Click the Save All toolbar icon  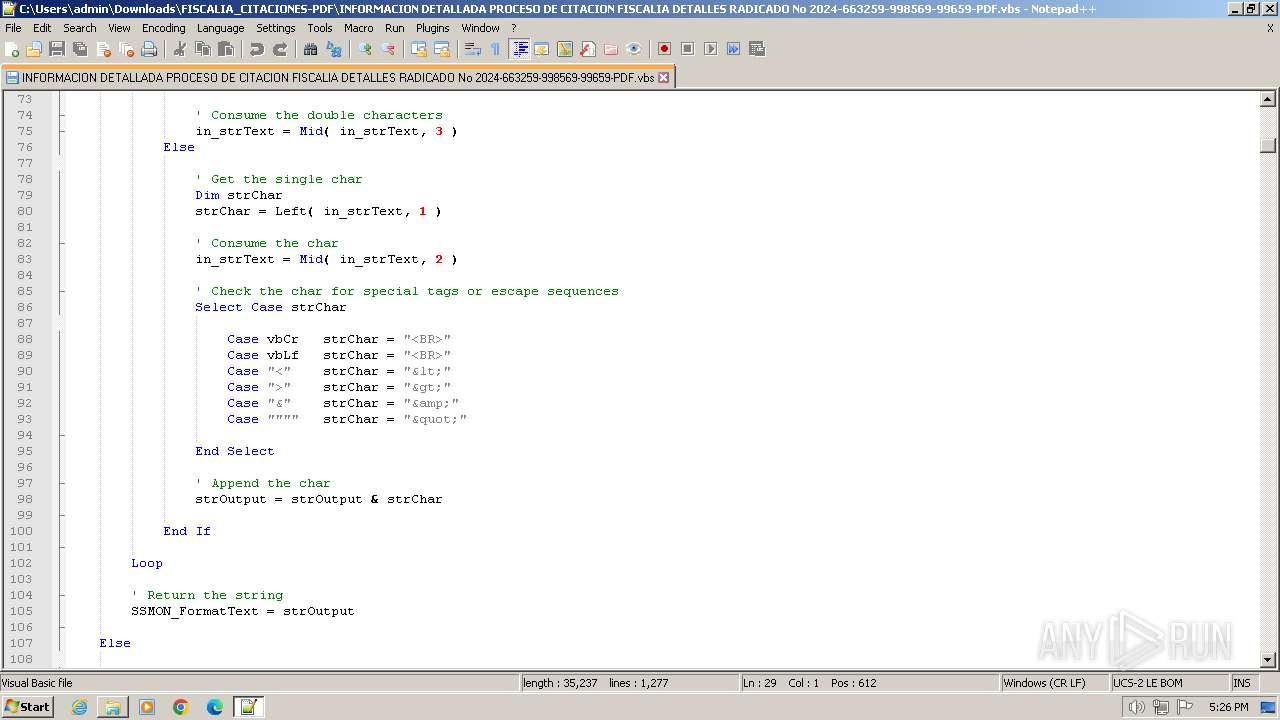pyautogui.click(x=80, y=49)
